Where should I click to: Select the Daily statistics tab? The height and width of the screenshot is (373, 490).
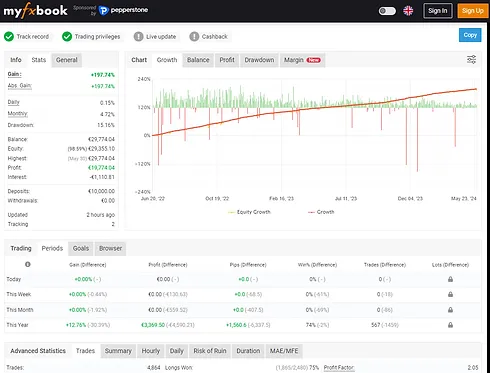[x=177, y=351]
